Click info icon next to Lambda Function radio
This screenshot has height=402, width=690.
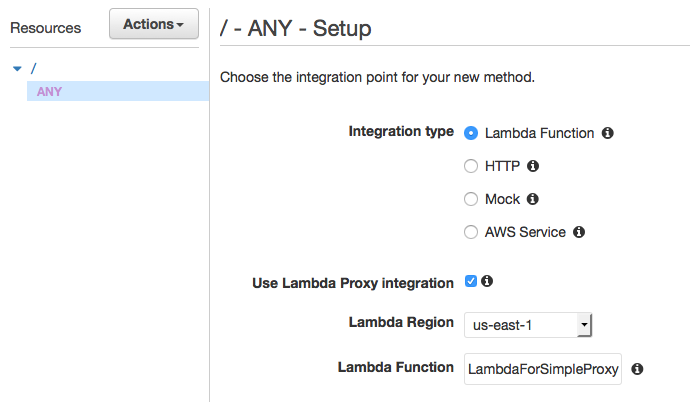[608, 133]
